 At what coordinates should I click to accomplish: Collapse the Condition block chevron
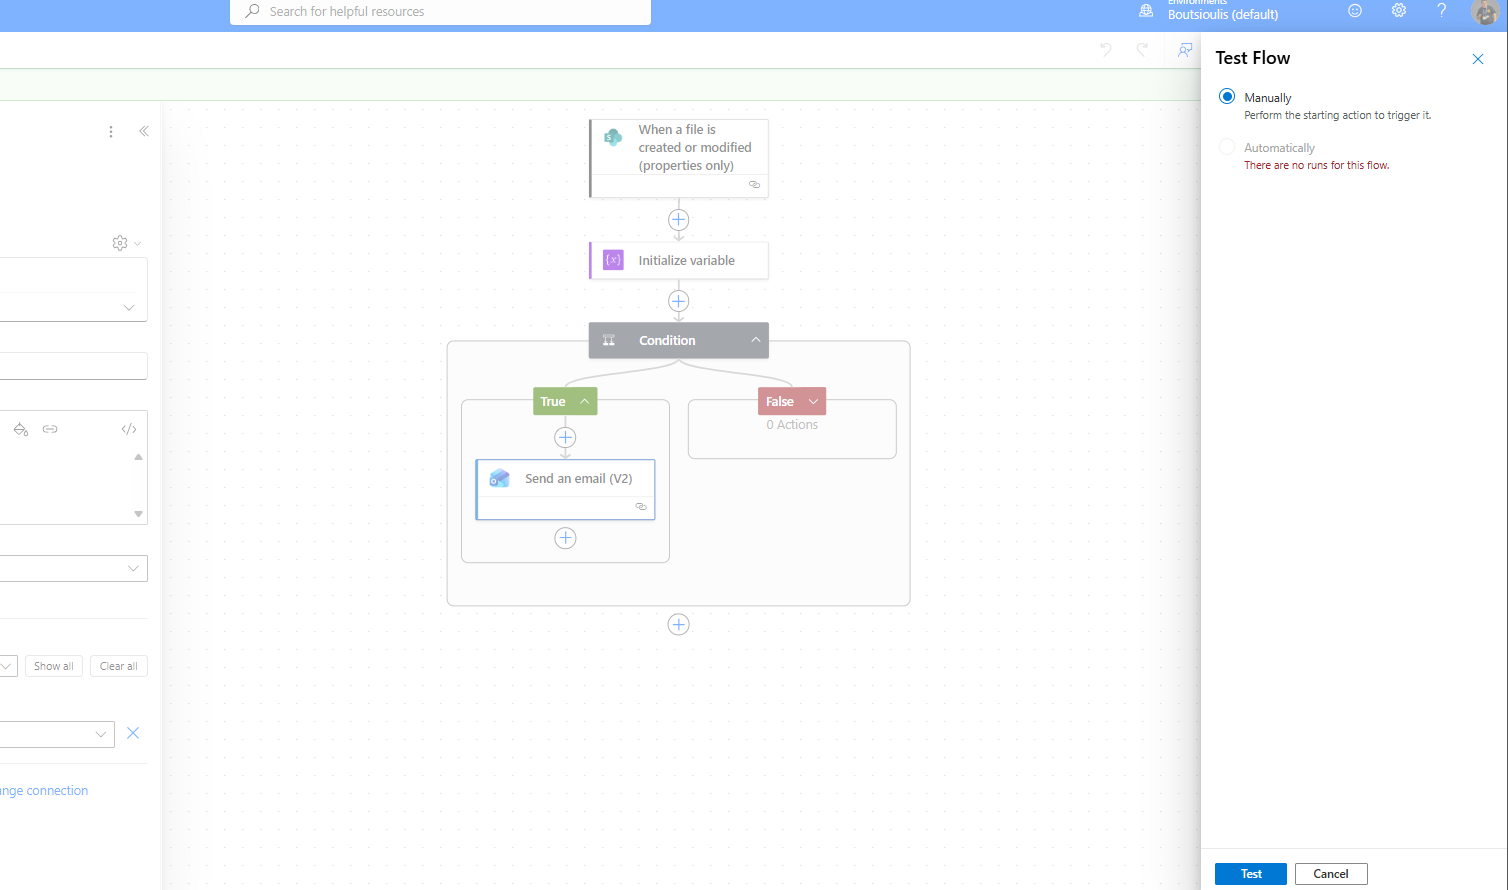click(756, 340)
